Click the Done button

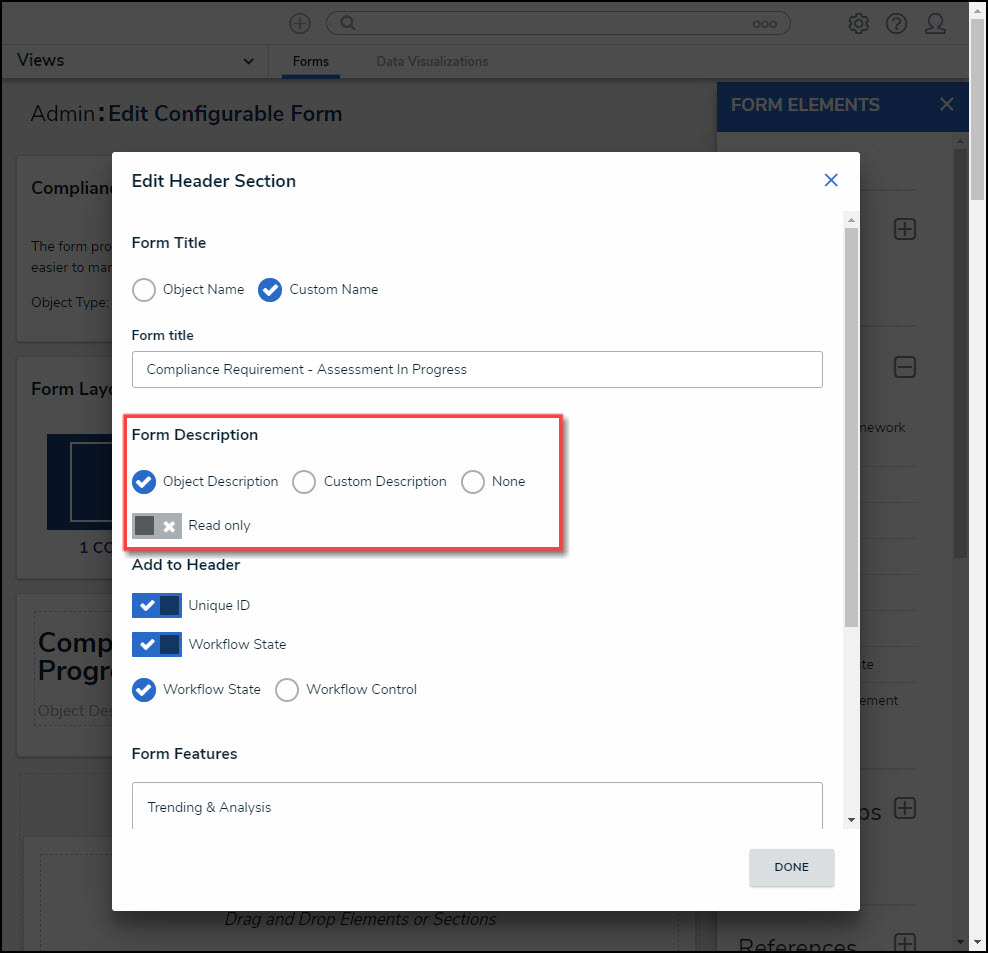[x=791, y=867]
